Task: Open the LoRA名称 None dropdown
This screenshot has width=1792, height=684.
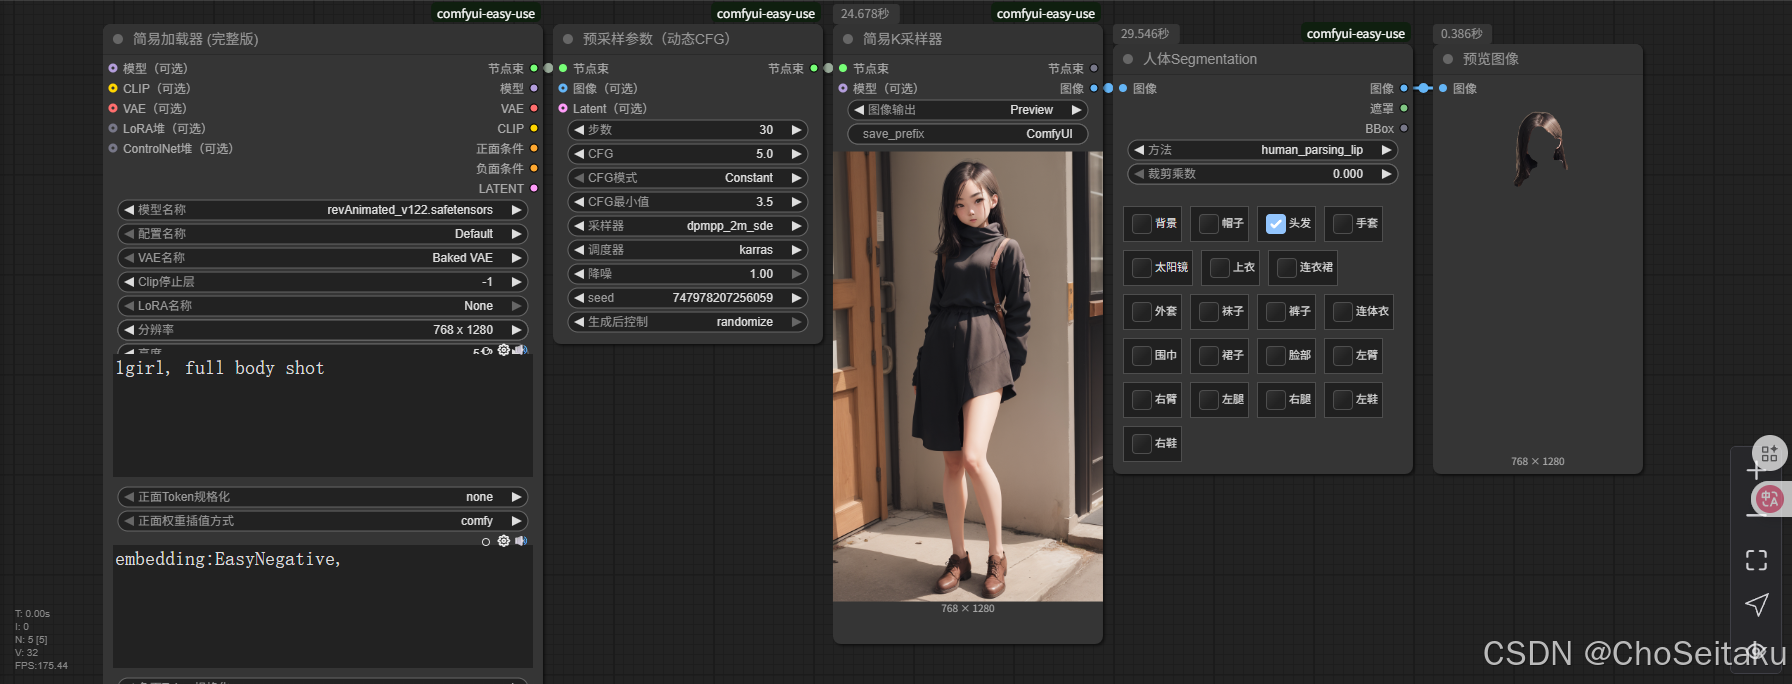Action: [323, 306]
